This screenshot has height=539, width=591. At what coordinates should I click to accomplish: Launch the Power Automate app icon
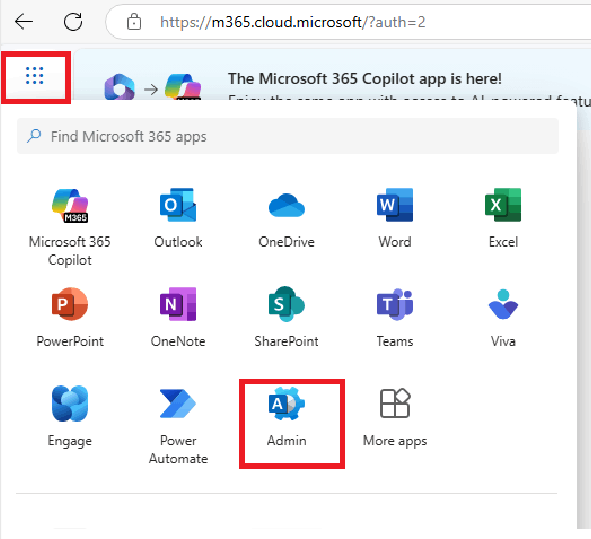(178, 403)
